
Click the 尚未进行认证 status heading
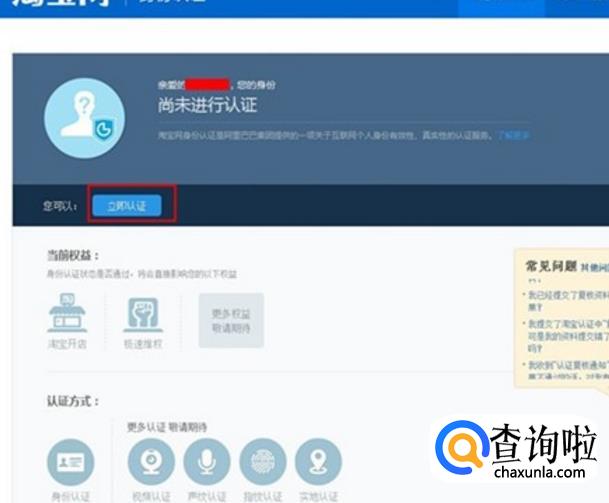click(x=207, y=105)
